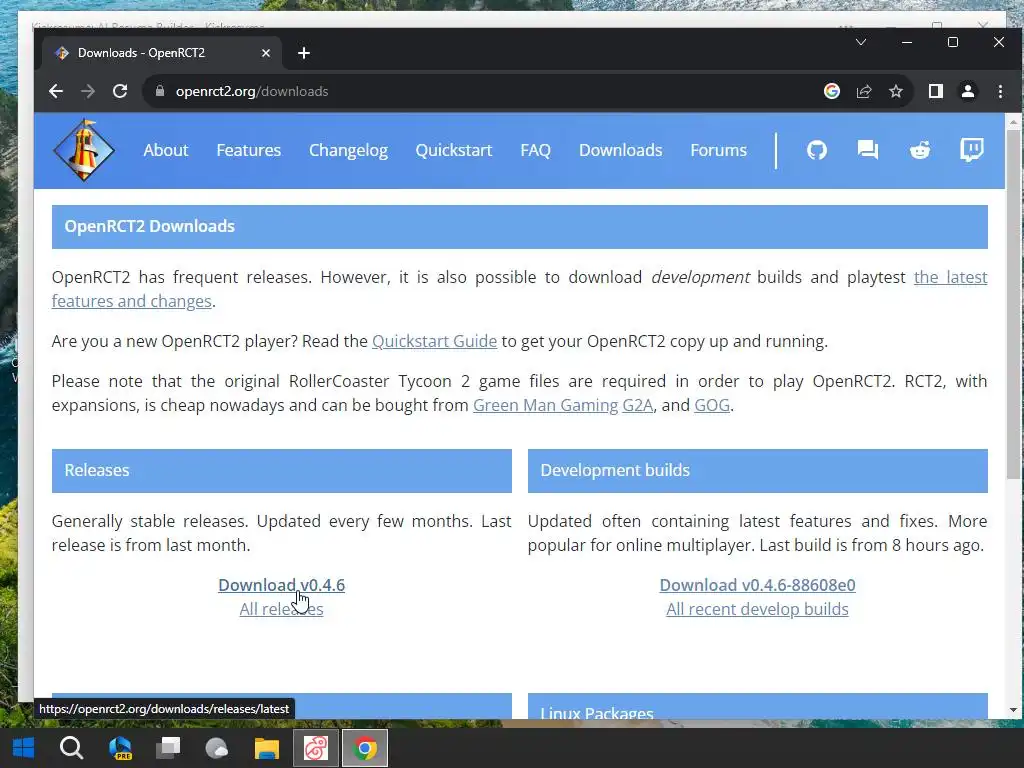The width and height of the screenshot is (1024, 768).
Task: Click Download v0.4.6 release link
Action: coord(281,585)
